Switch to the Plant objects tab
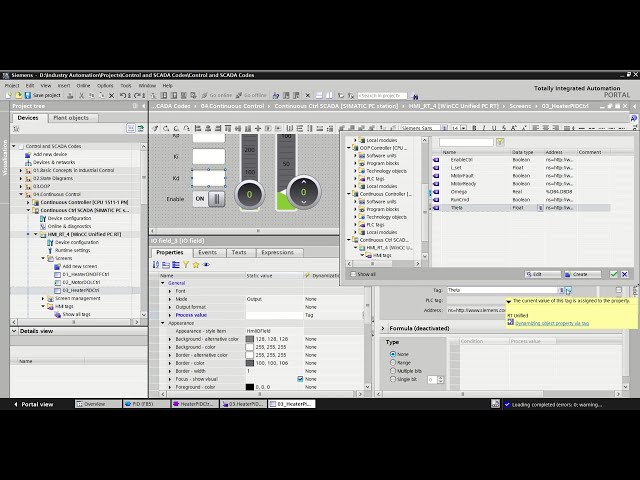 (x=71, y=118)
